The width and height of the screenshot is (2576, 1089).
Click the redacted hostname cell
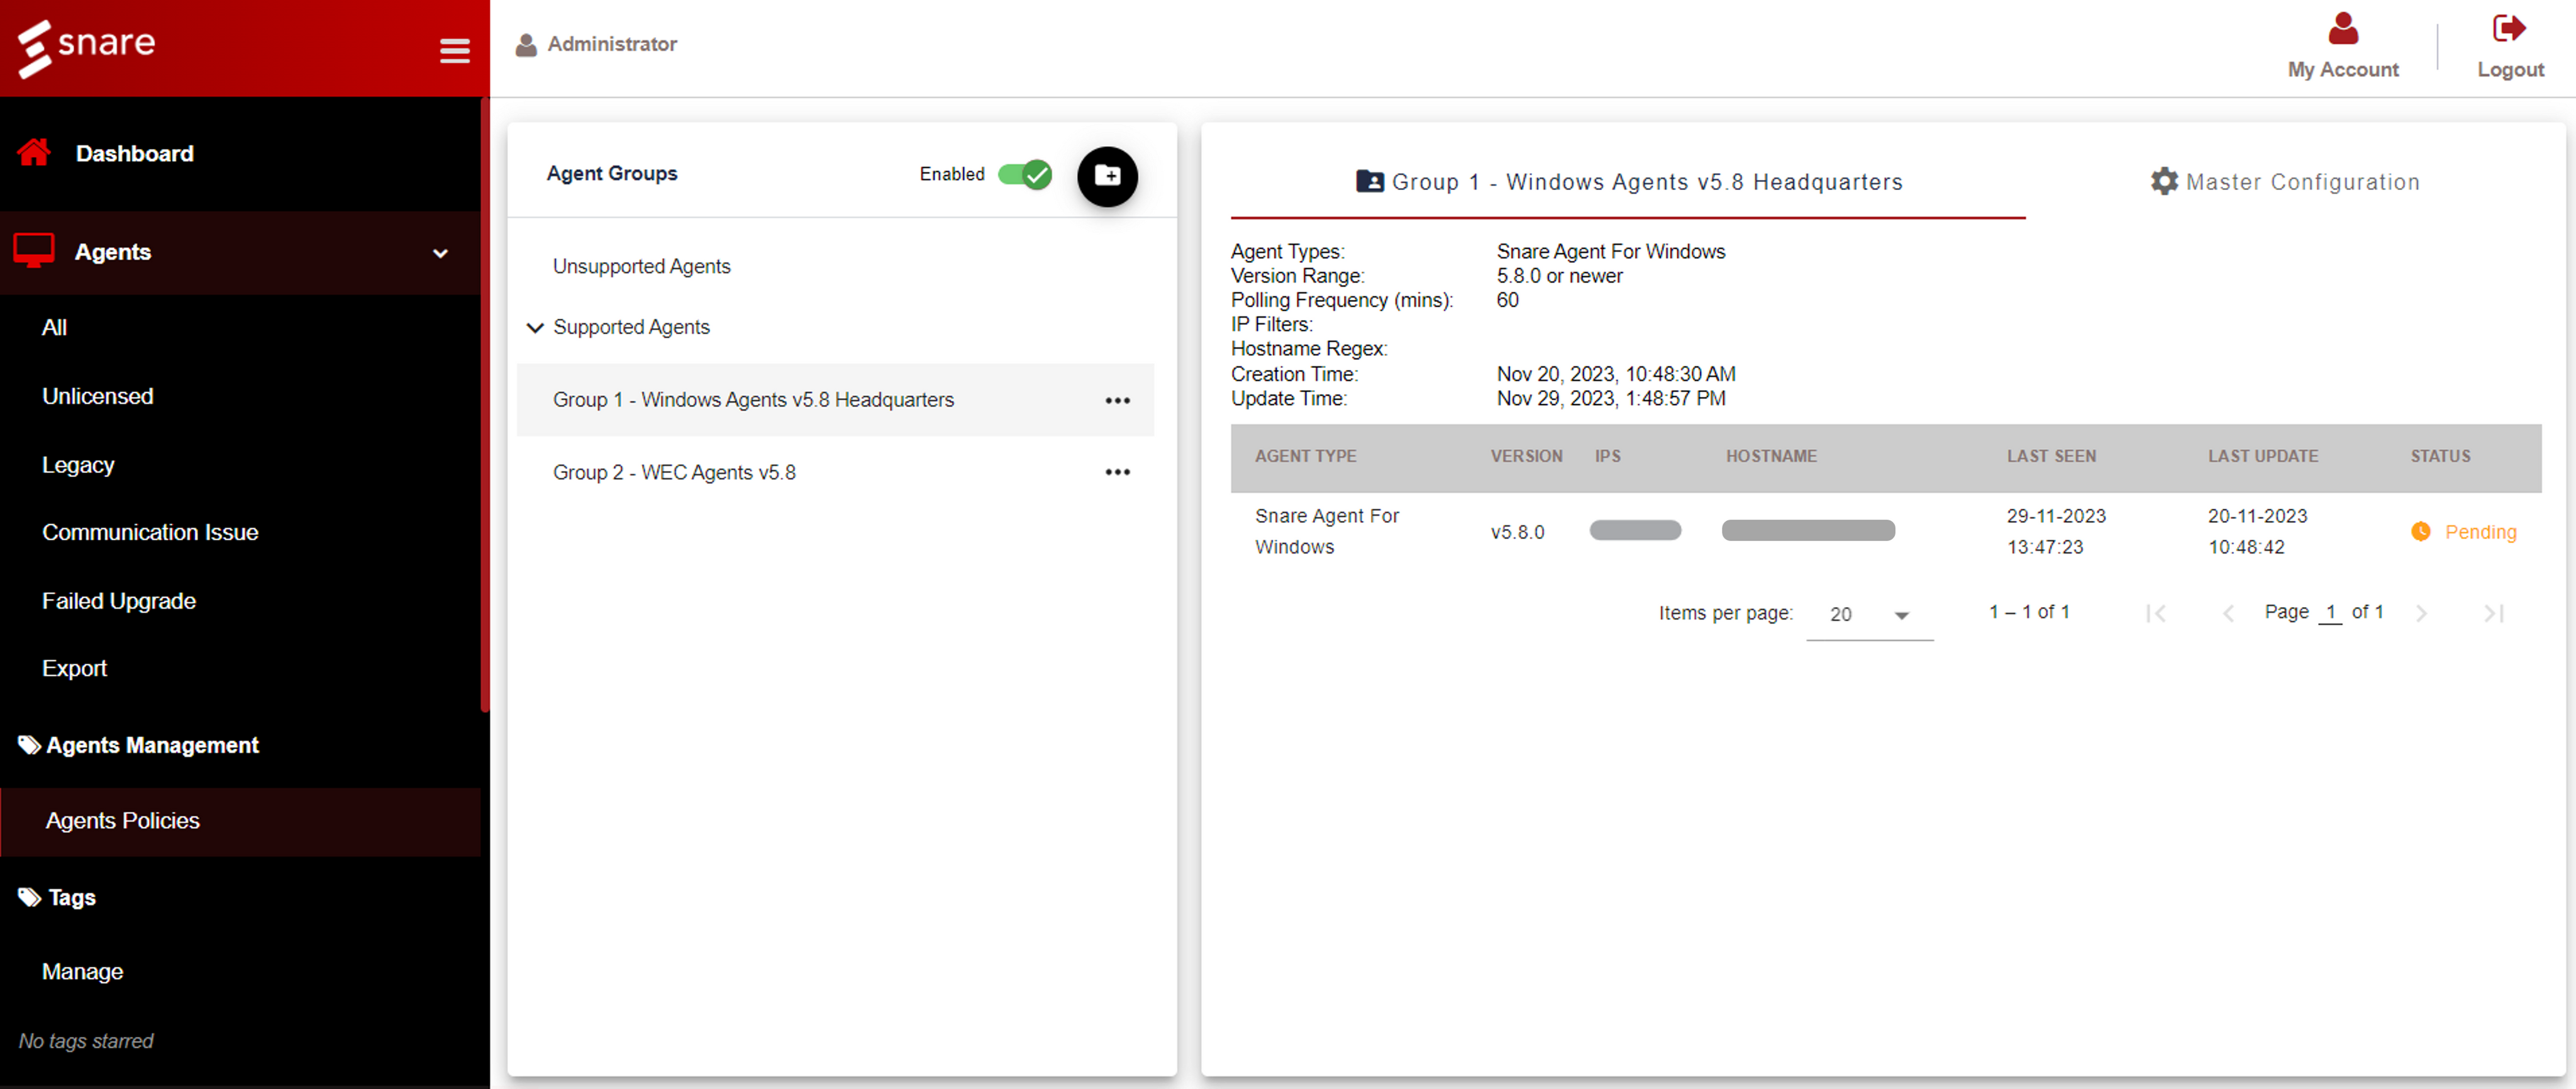pyautogui.click(x=1808, y=531)
